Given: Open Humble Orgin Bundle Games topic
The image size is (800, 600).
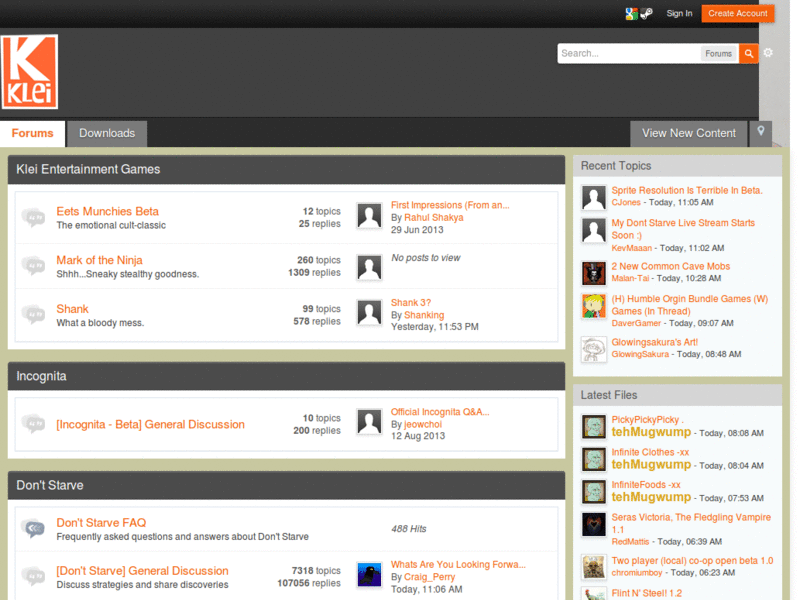Looking at the screenshot, I should (690, 305).
